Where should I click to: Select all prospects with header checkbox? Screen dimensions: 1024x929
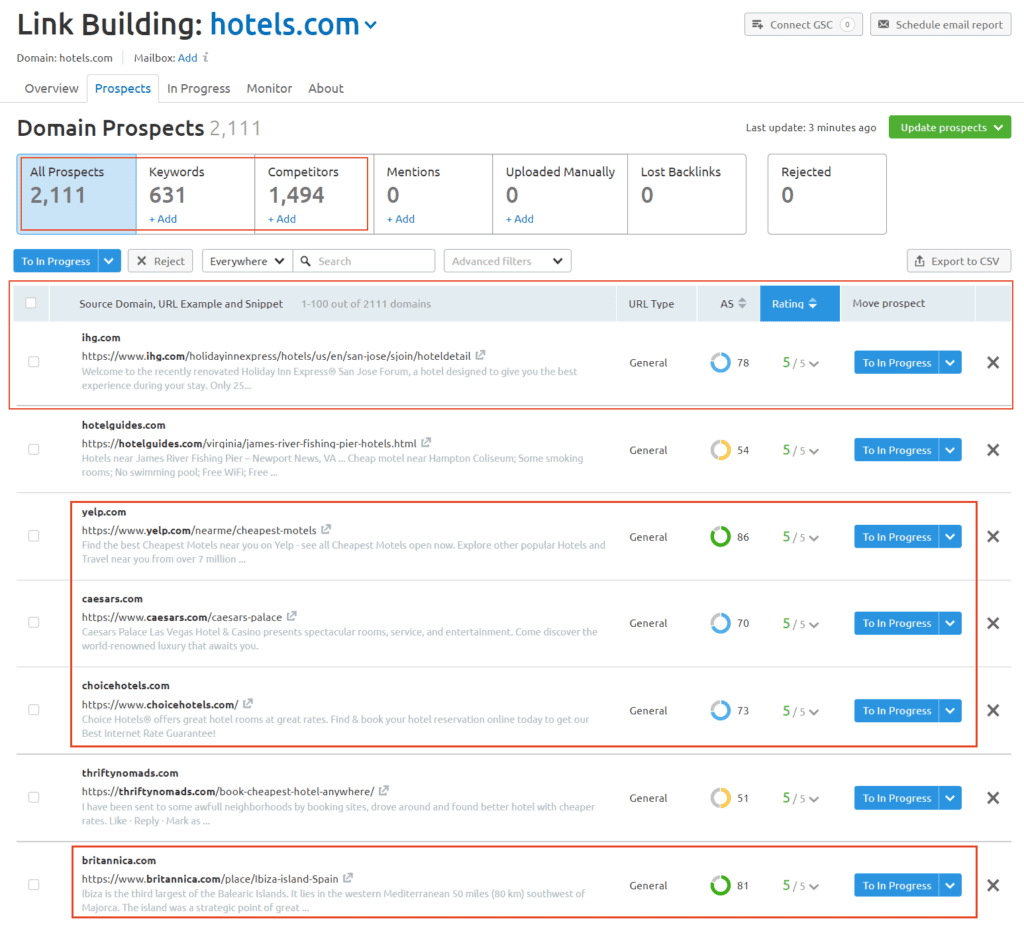click(31, 303)
